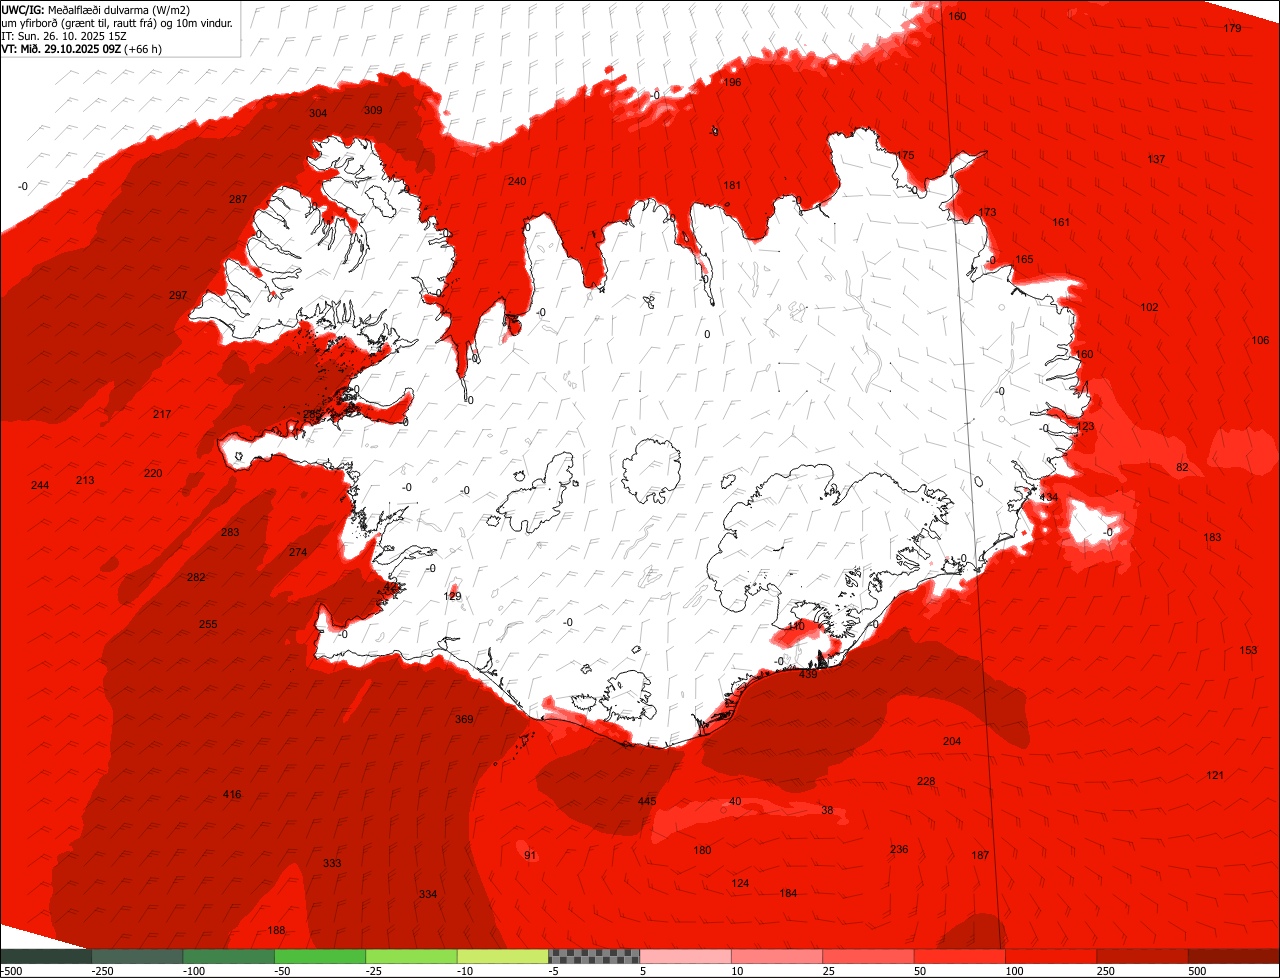The width and height of the screenshot is (1280, 978).
Task: Click the inland value '129'
Action: (x=453, y=596)
